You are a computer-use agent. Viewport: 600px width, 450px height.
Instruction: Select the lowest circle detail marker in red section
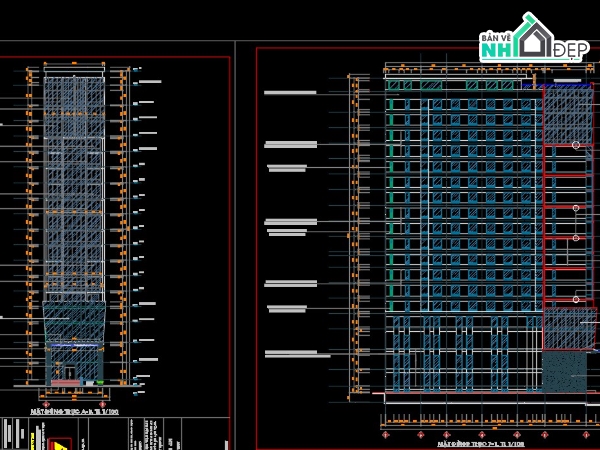(576, 299)
